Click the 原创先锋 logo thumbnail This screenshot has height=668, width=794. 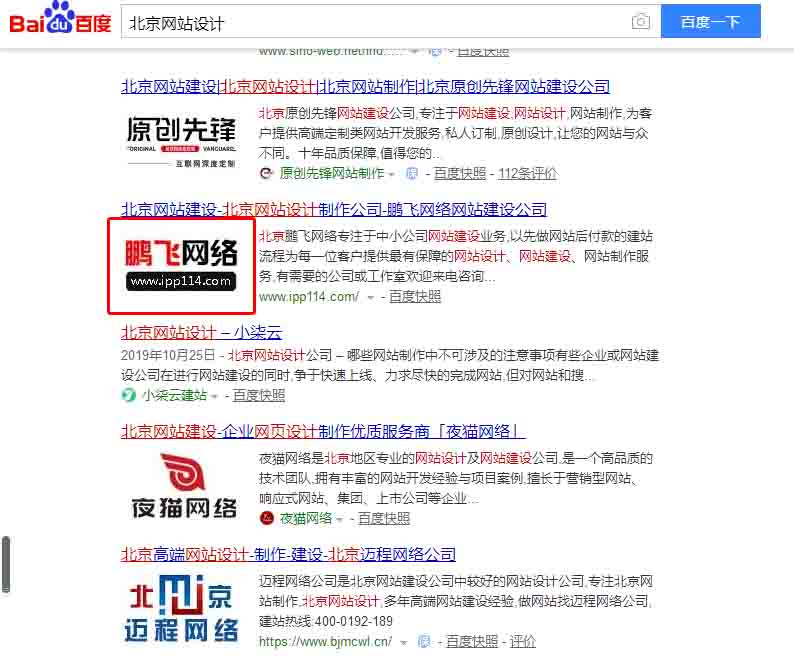pos(181,141)
